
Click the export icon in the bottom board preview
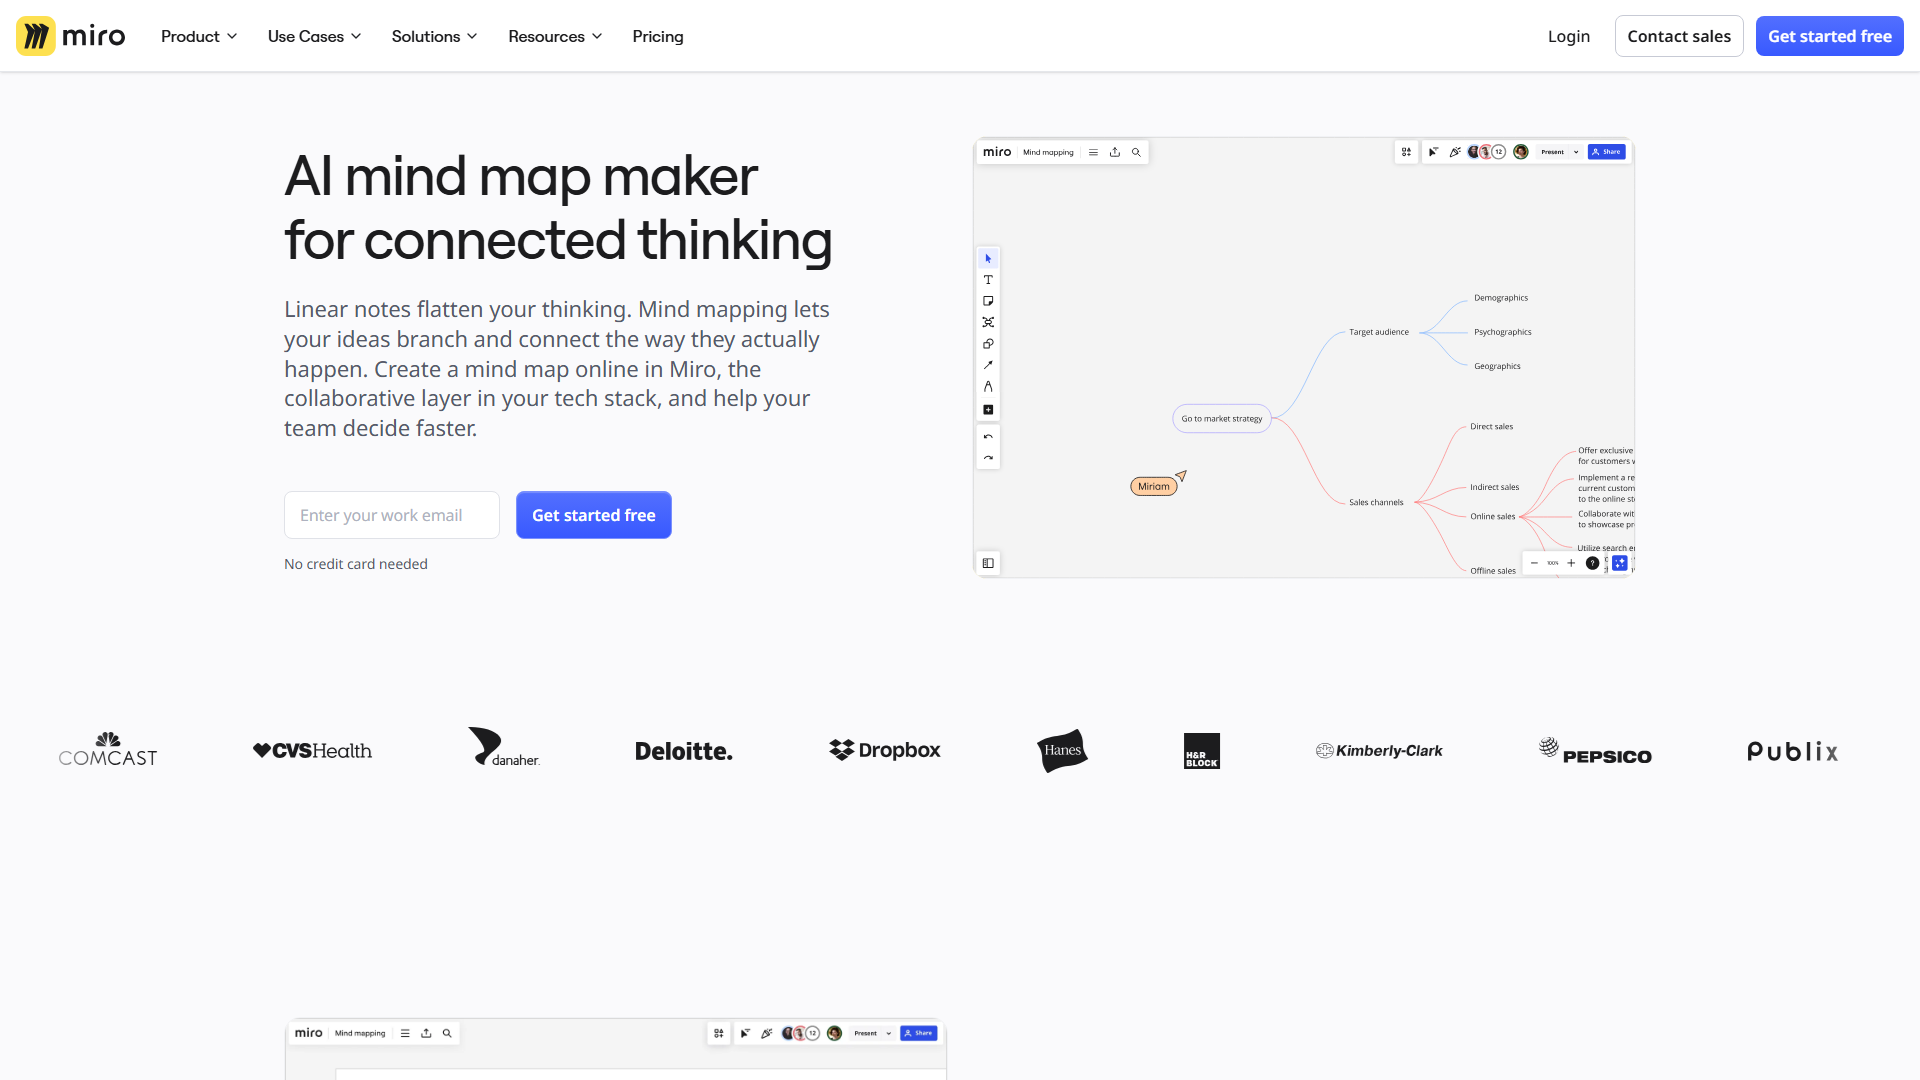click(426, 1033)
